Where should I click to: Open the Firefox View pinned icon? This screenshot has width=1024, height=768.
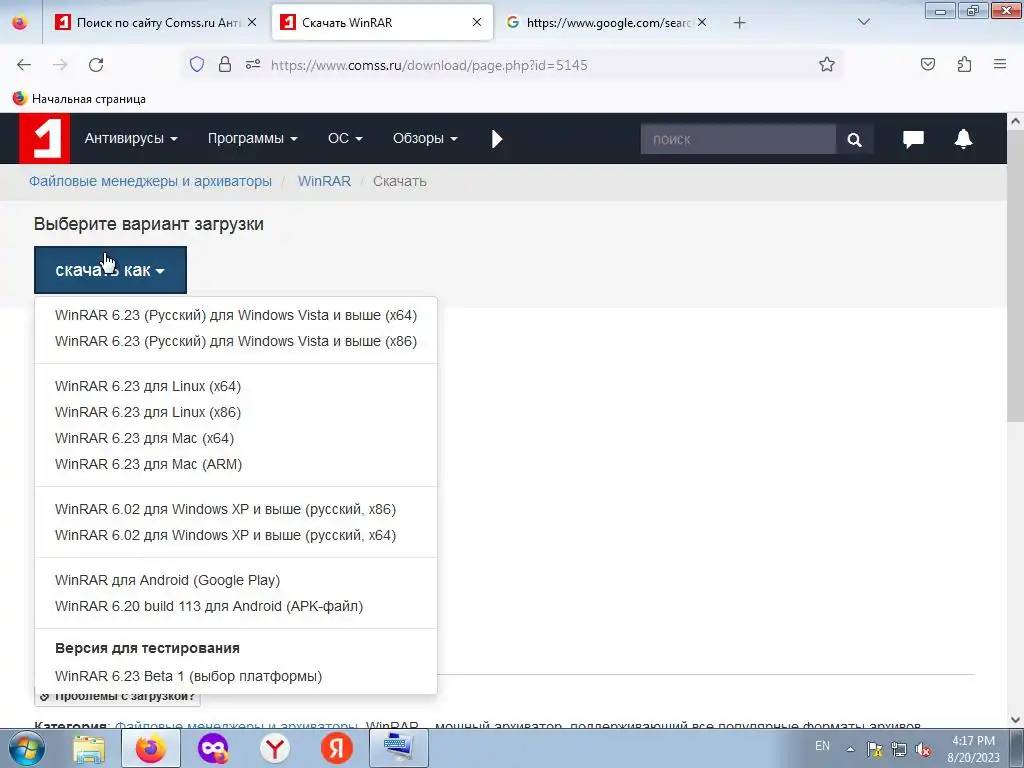tap(20, 23)
